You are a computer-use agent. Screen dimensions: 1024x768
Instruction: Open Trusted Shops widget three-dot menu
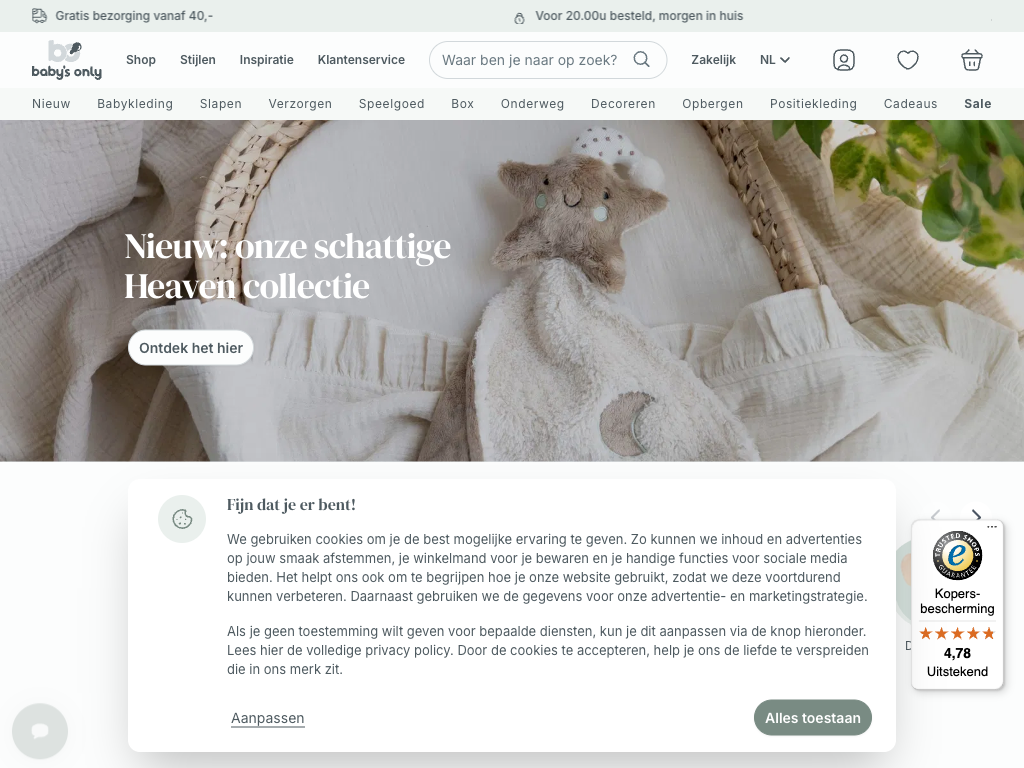(992, 526)
